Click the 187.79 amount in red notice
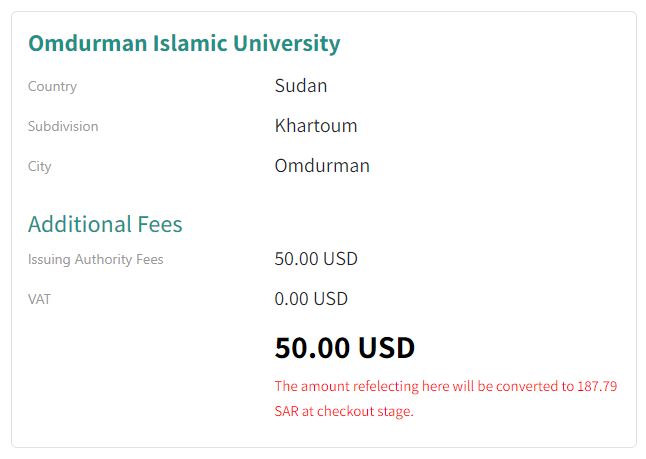Viewport: 646px width, 459px height. pyautogui.click(x=597, y=386)
